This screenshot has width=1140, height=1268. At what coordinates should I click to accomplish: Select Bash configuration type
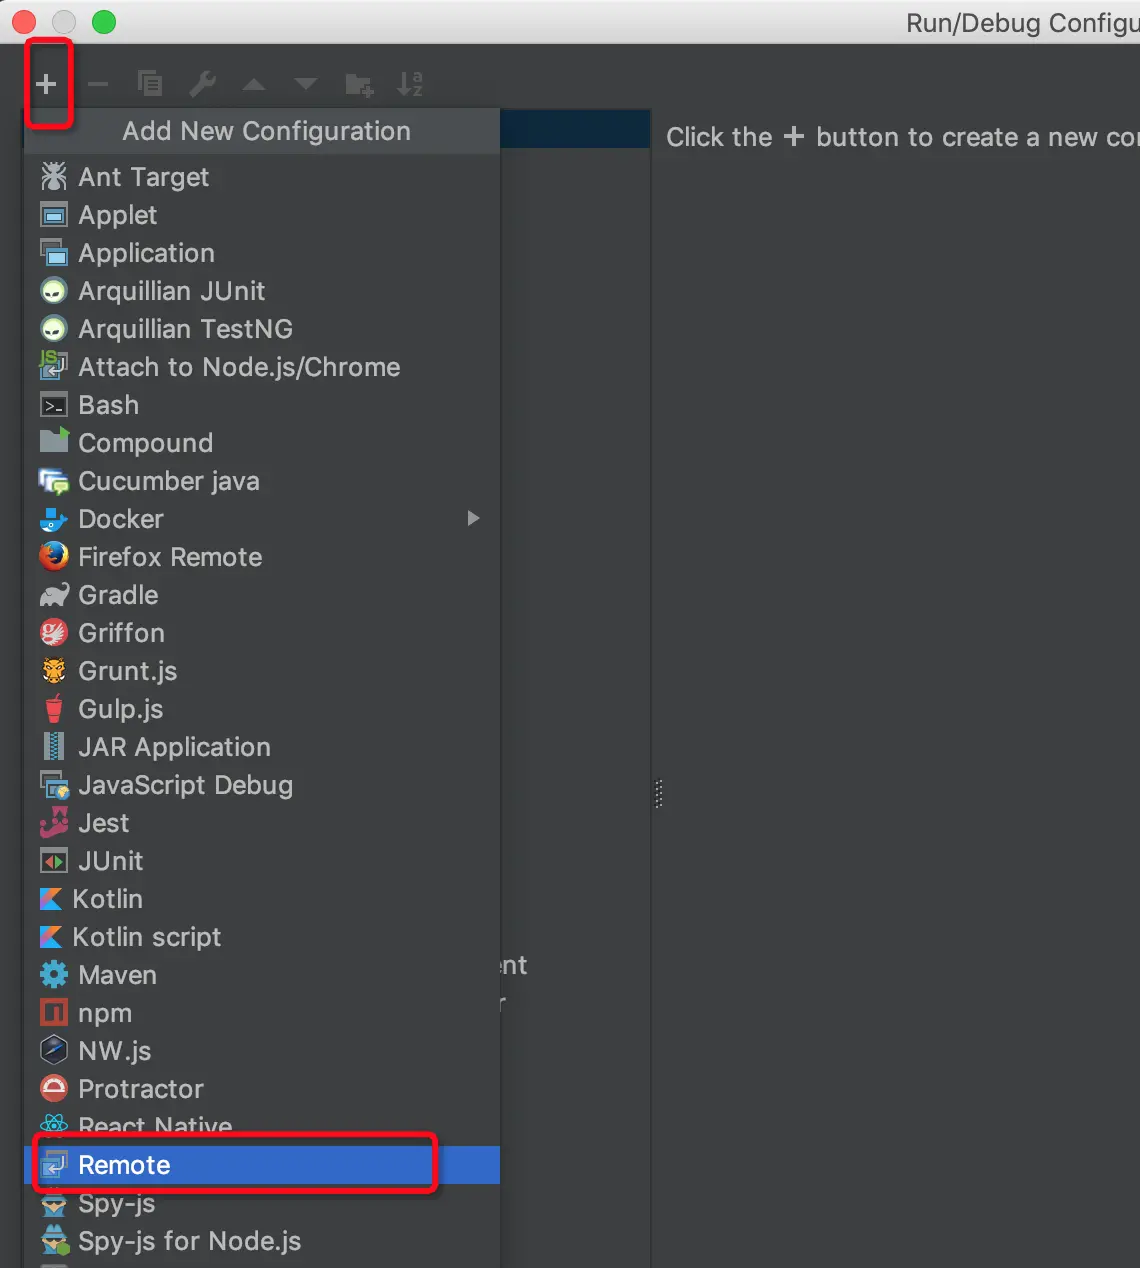pos(262,405)
